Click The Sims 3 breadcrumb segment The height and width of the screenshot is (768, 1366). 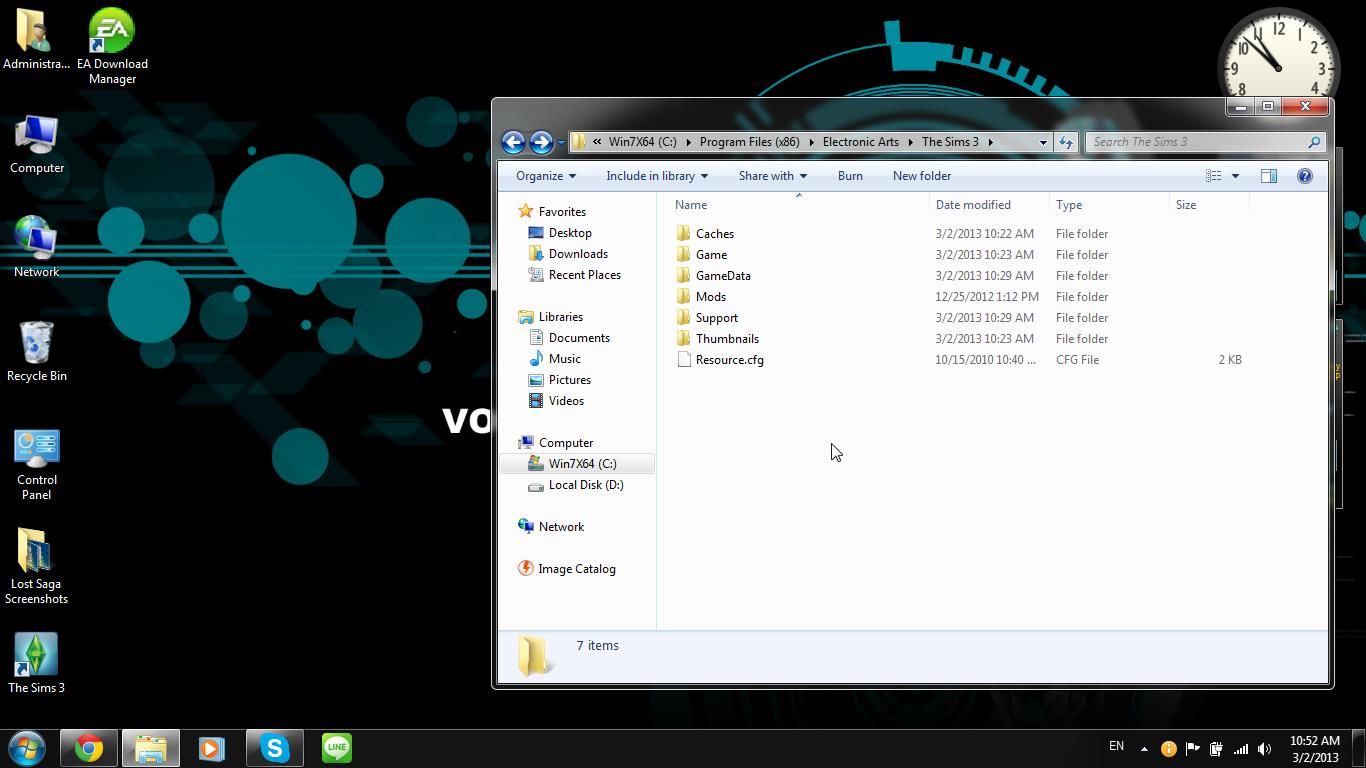[950, 142]
